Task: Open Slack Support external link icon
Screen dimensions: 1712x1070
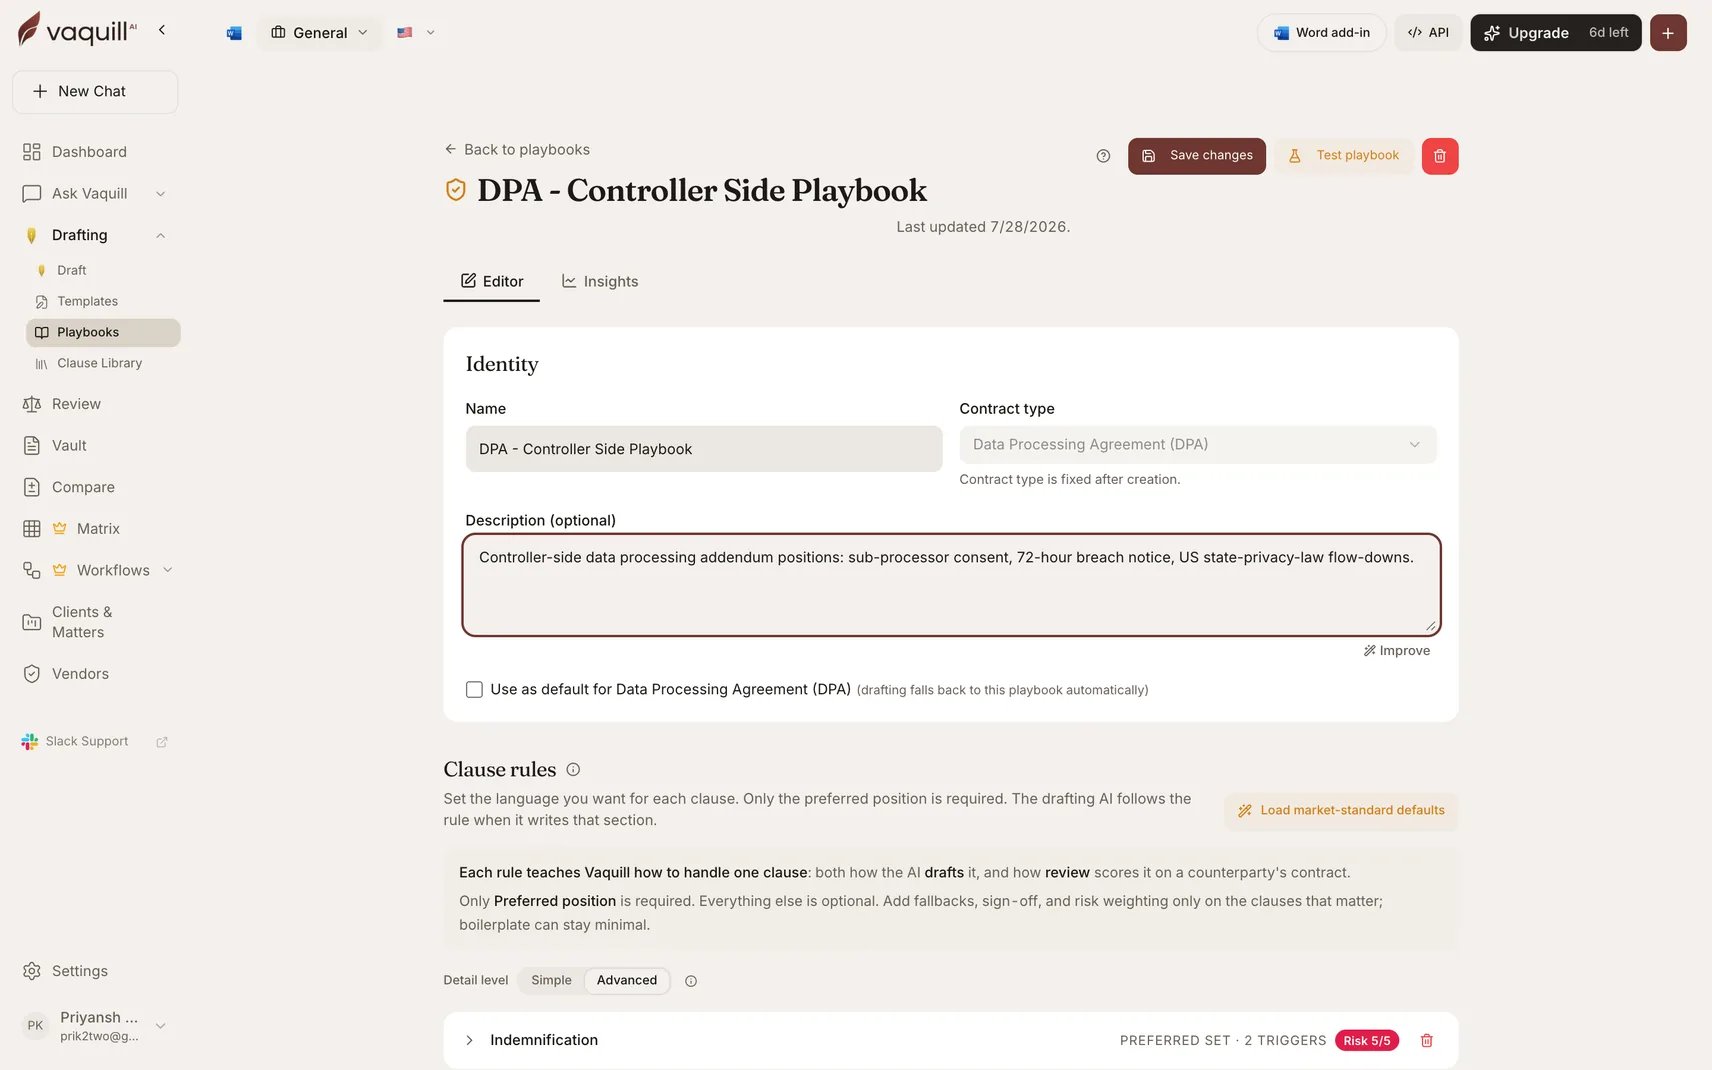Action: coord(162,742)
